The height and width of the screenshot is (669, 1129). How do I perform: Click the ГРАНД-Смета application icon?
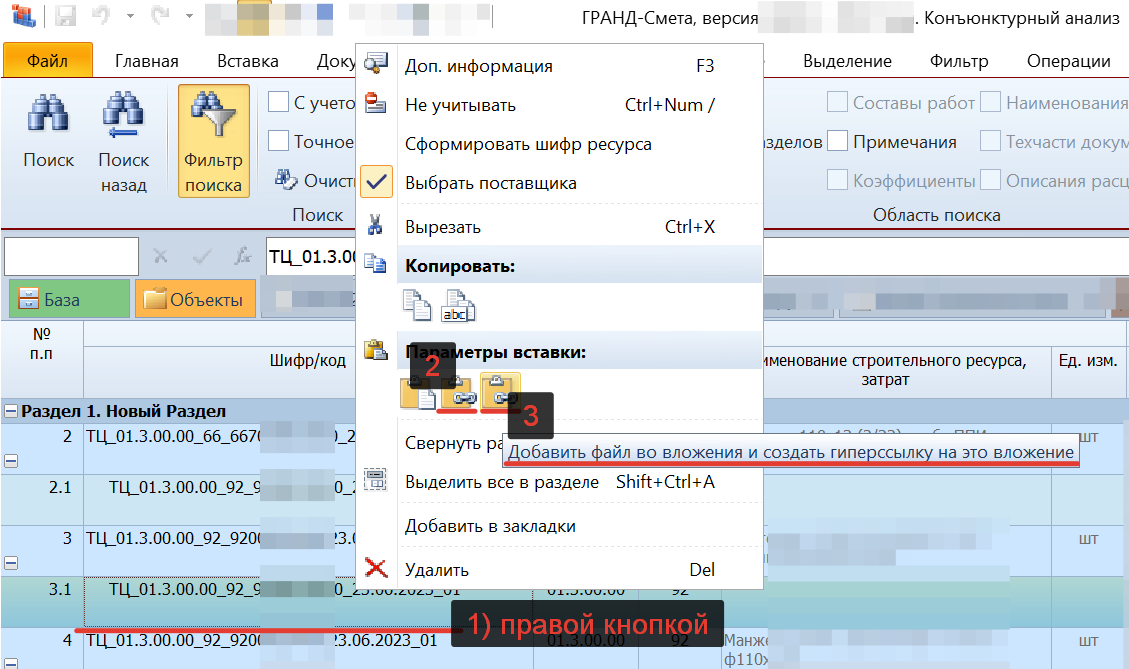point(22,16)
